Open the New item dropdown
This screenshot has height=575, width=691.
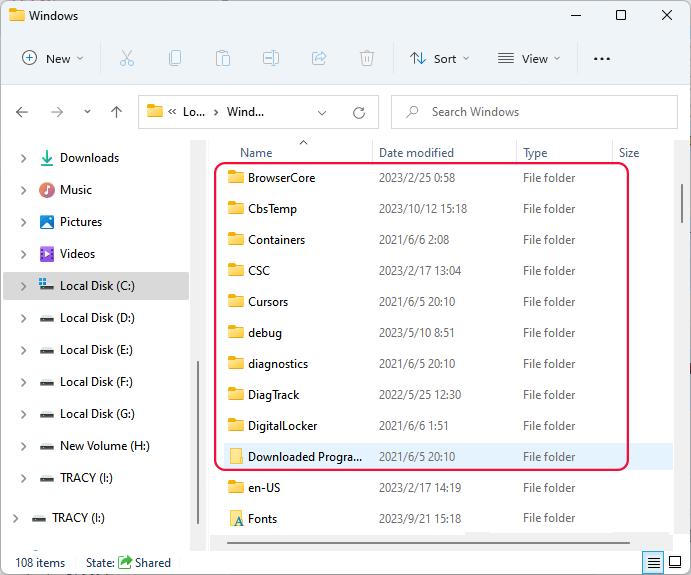coord(52,58)
